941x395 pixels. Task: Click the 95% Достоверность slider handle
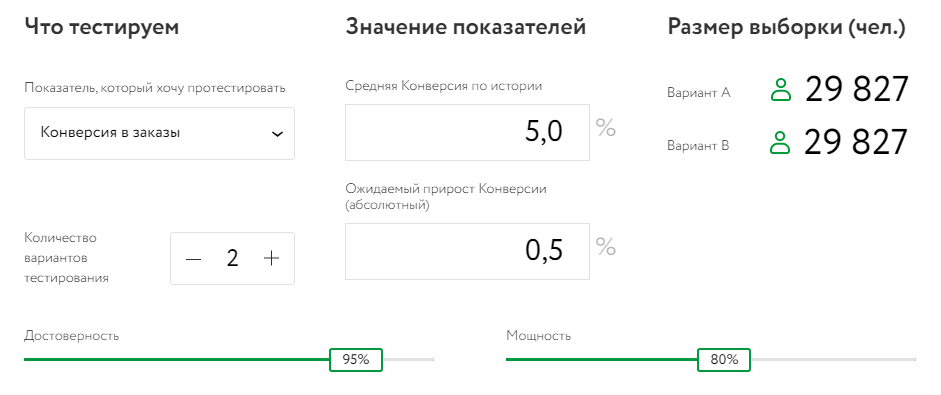pyautogui.click(x=356, y=360)
